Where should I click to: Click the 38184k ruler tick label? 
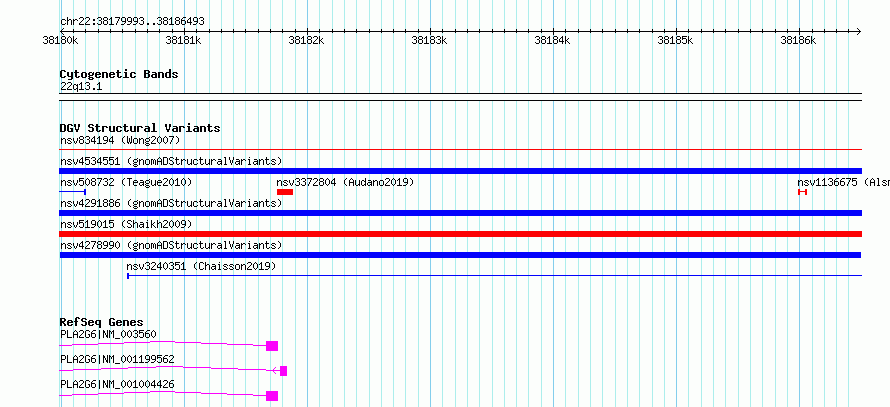553,40
